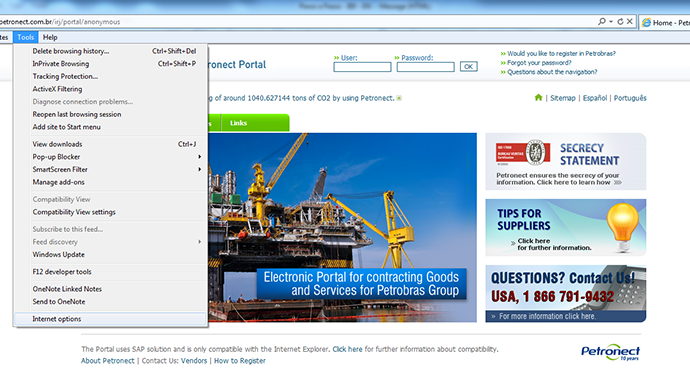This screenshot has height=373, width=690.
Task: Start InPrivate Browsing
Action: (x=111, y=64)
